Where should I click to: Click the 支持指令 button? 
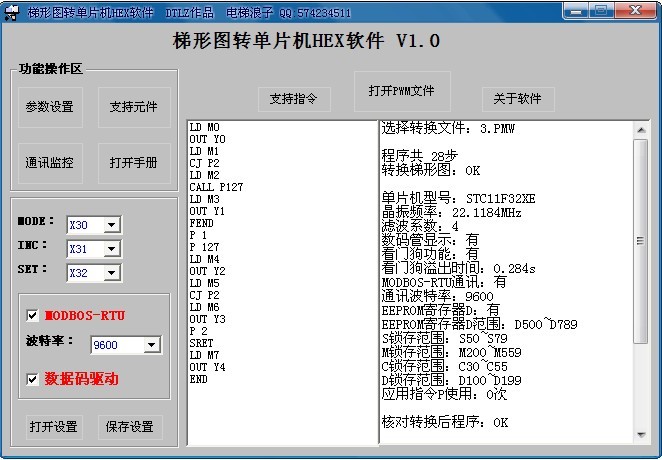294,98
